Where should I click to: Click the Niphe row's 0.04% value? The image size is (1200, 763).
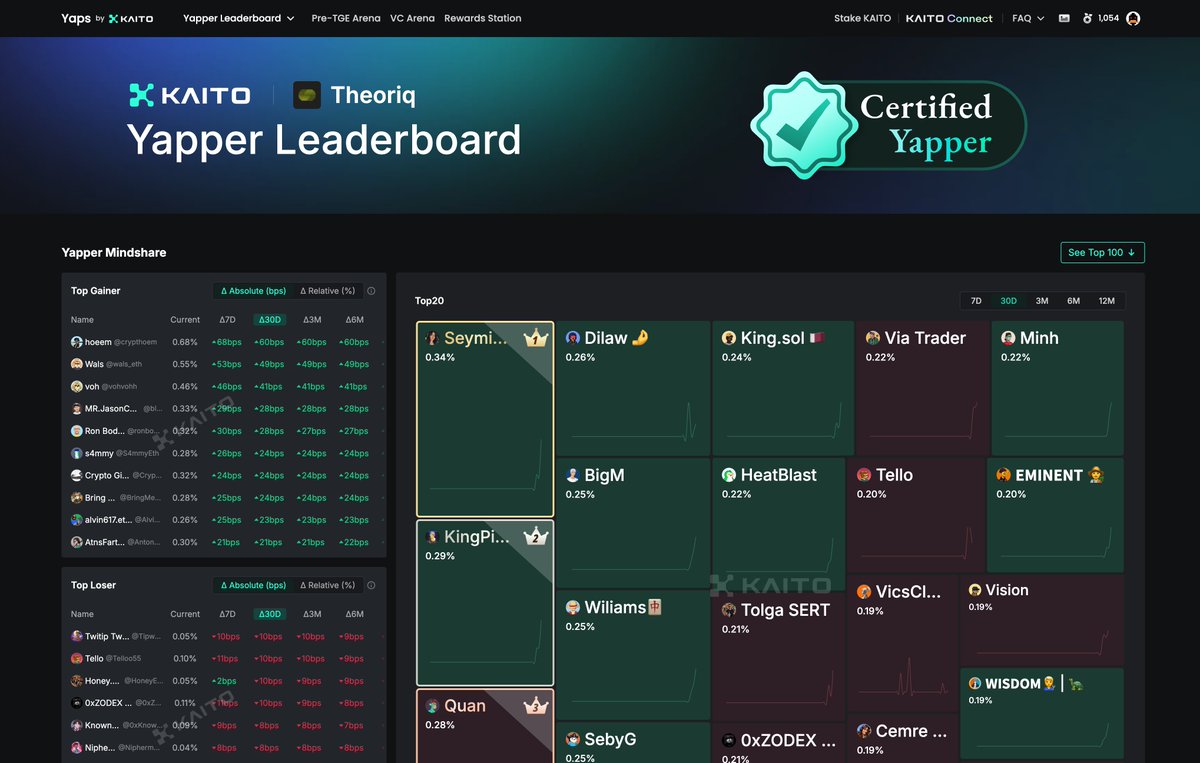[185, 747]
